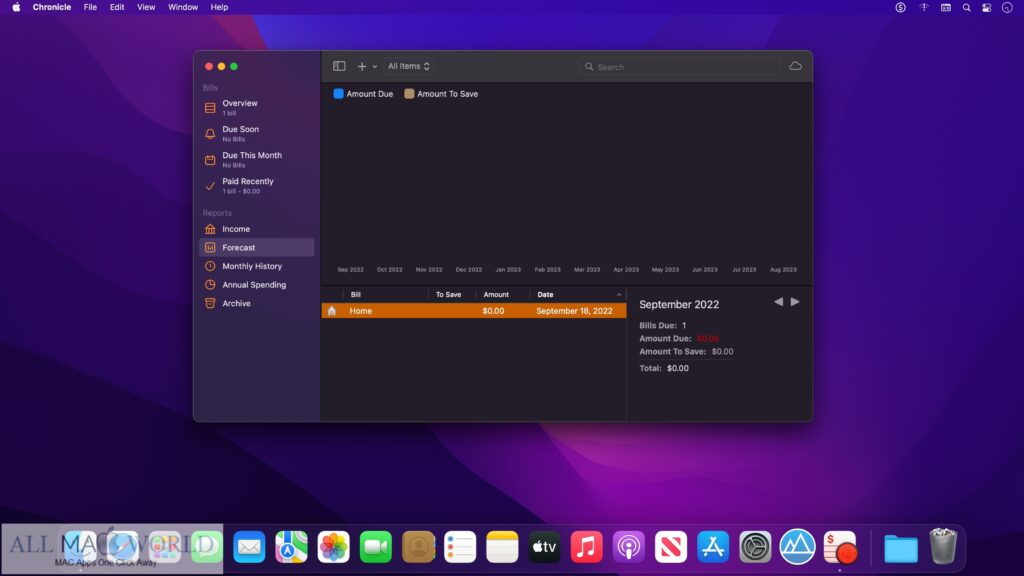Open Due Soon in the sidebar
Viewport: 1024px width, 576px height.
point(257,133)
